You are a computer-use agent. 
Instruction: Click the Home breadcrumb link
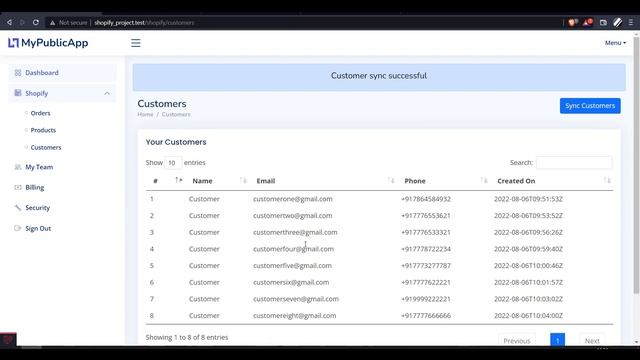[145, 114]
